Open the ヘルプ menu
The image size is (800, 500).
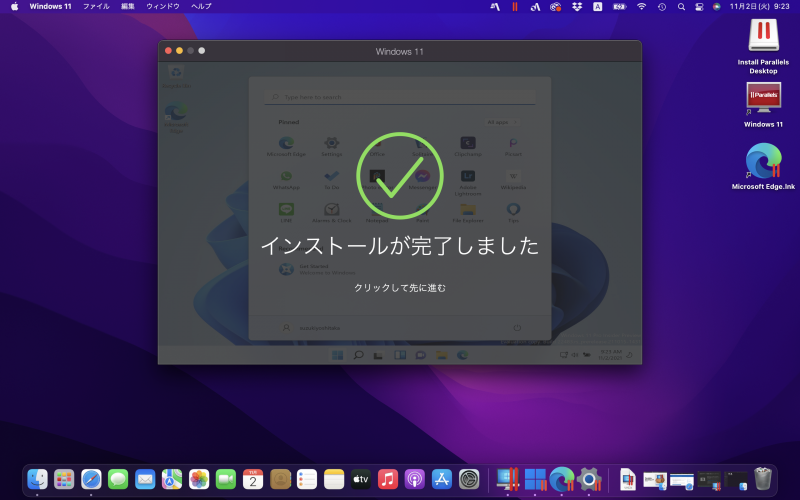201,7
